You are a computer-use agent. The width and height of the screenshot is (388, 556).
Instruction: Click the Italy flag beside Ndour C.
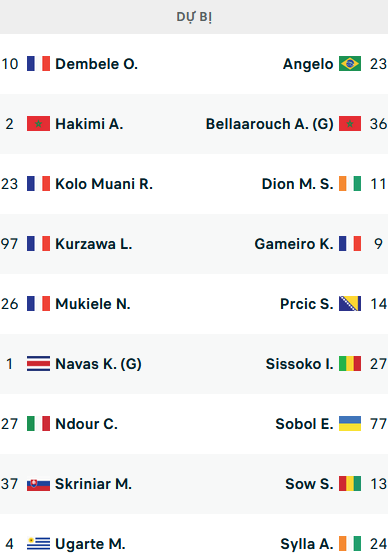click(x=38, y=424)
